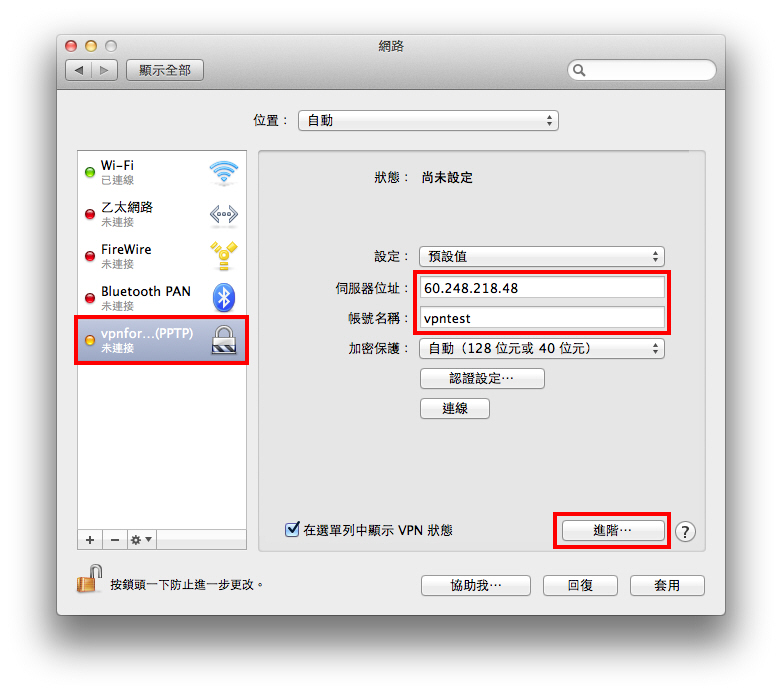Remove selected service with minus button
Screen dimensions: 782x694
pos(115,540)
